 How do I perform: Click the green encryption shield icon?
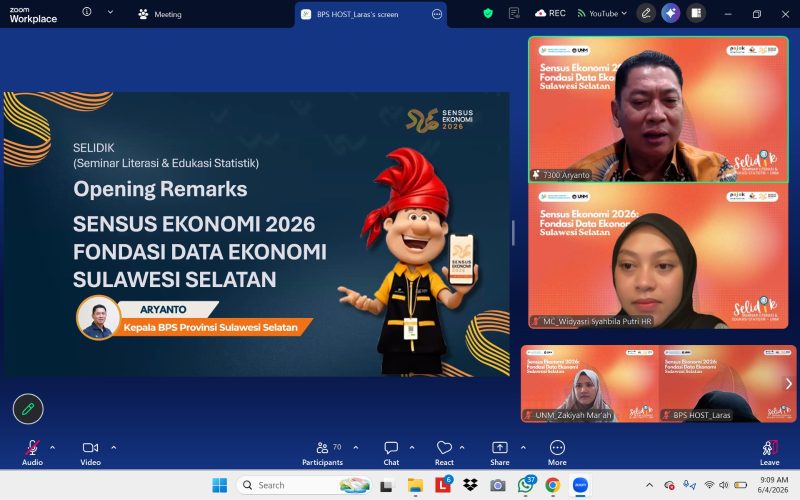[488, 13]
